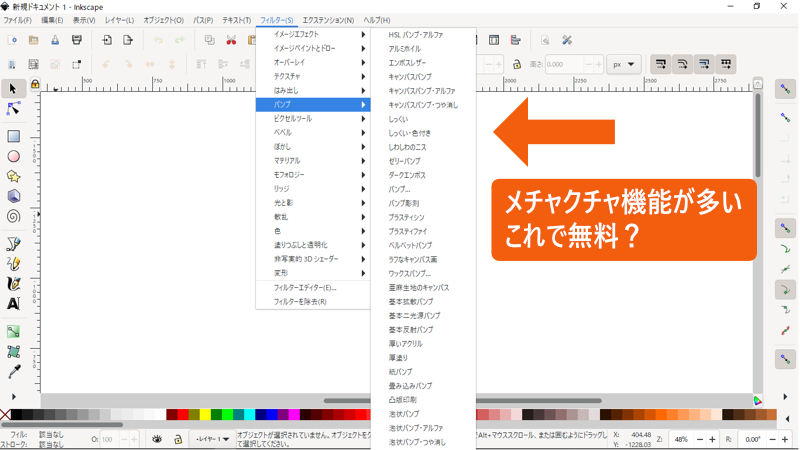Expand the 色 submenu
800x450 pixels.
313,231
